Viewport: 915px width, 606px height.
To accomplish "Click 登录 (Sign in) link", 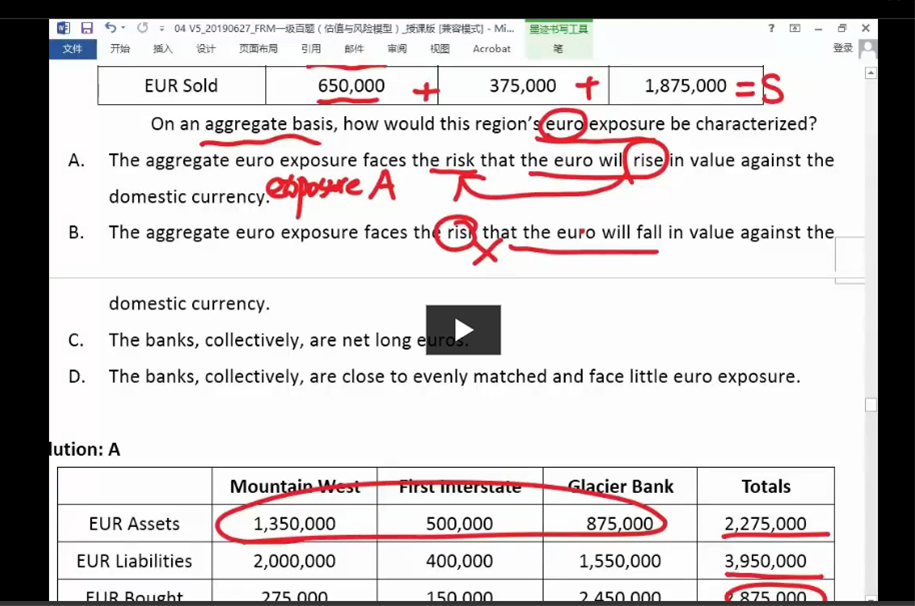I will (843, 48).
